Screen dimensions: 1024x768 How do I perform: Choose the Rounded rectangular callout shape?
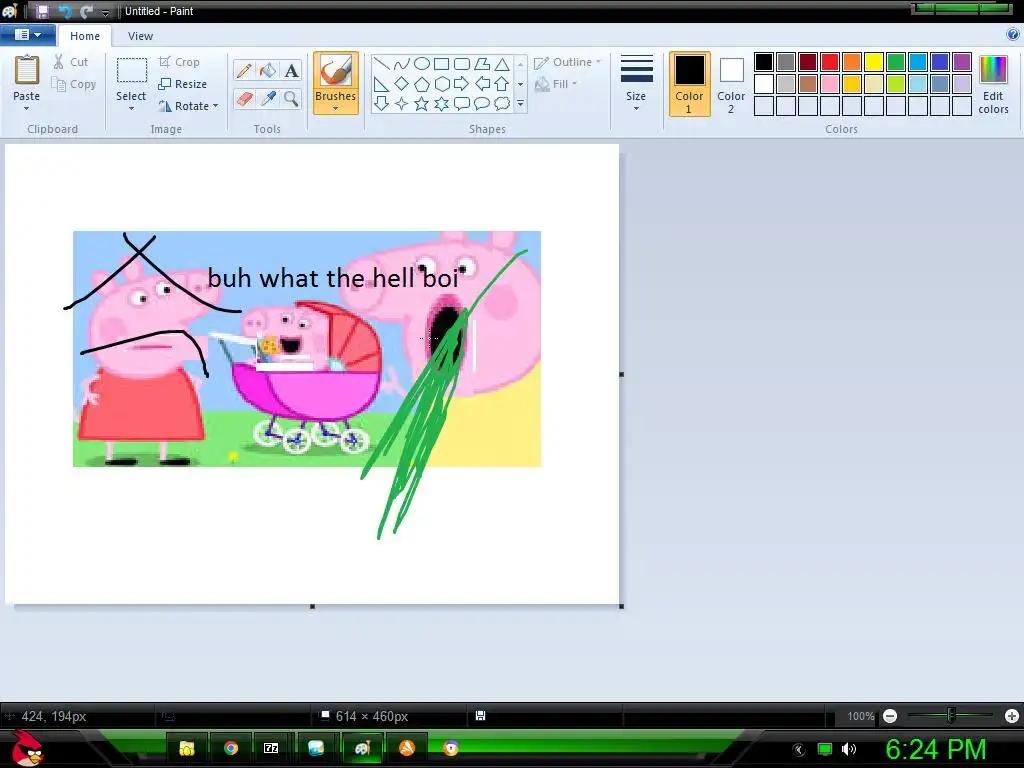coord(462,103)
